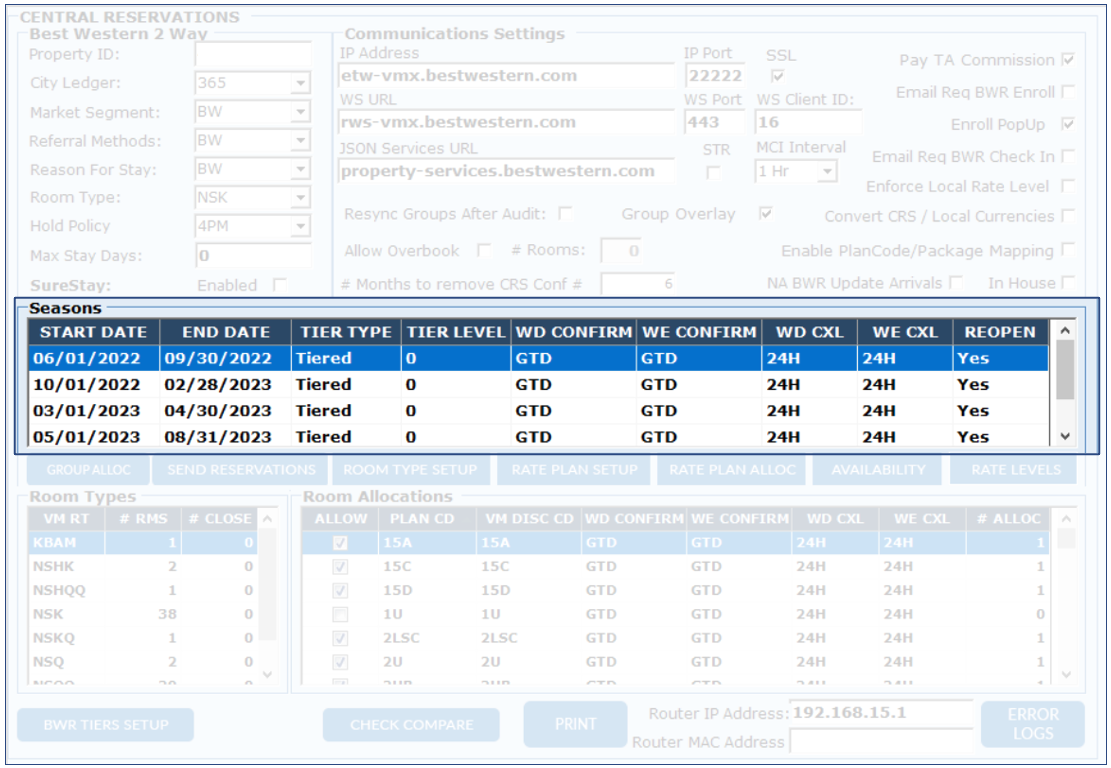This screenshot has height=768, width=1111.
Task: Toggle the Pay TA Commission checkbox
Action: click(x=1068, y=60)
